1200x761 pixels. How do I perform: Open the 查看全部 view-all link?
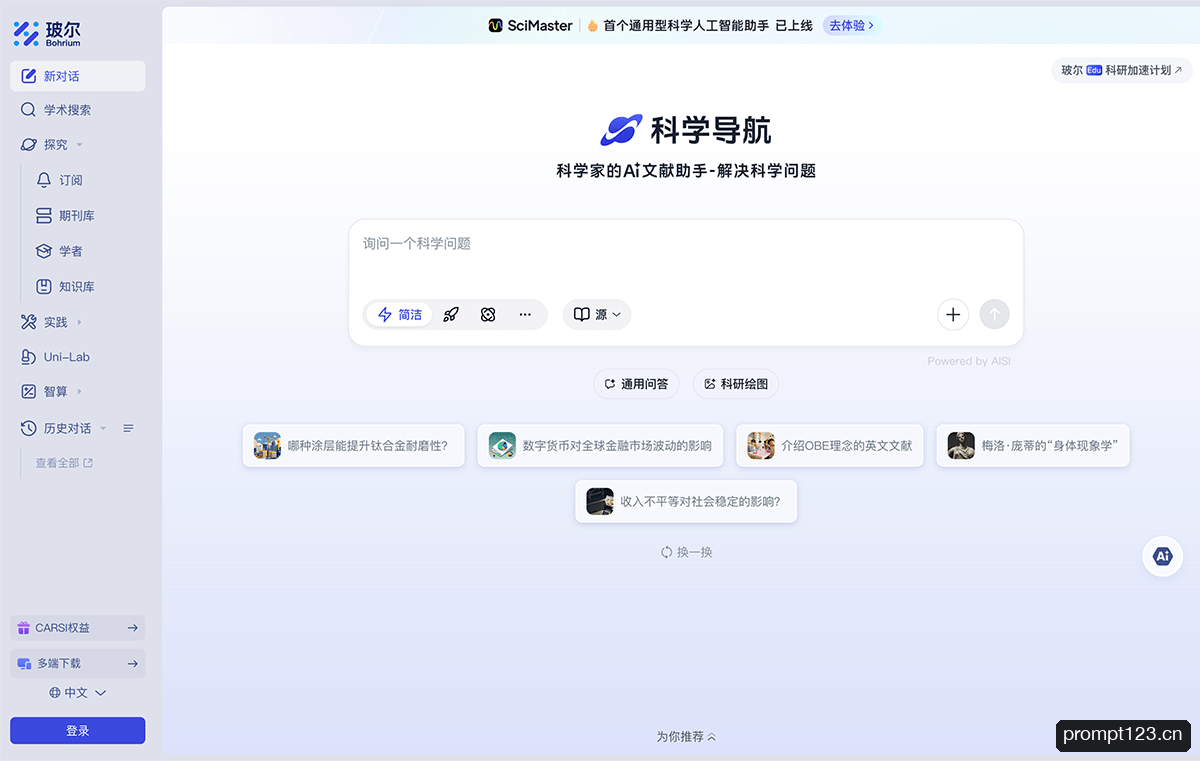[x=64, y=463]
